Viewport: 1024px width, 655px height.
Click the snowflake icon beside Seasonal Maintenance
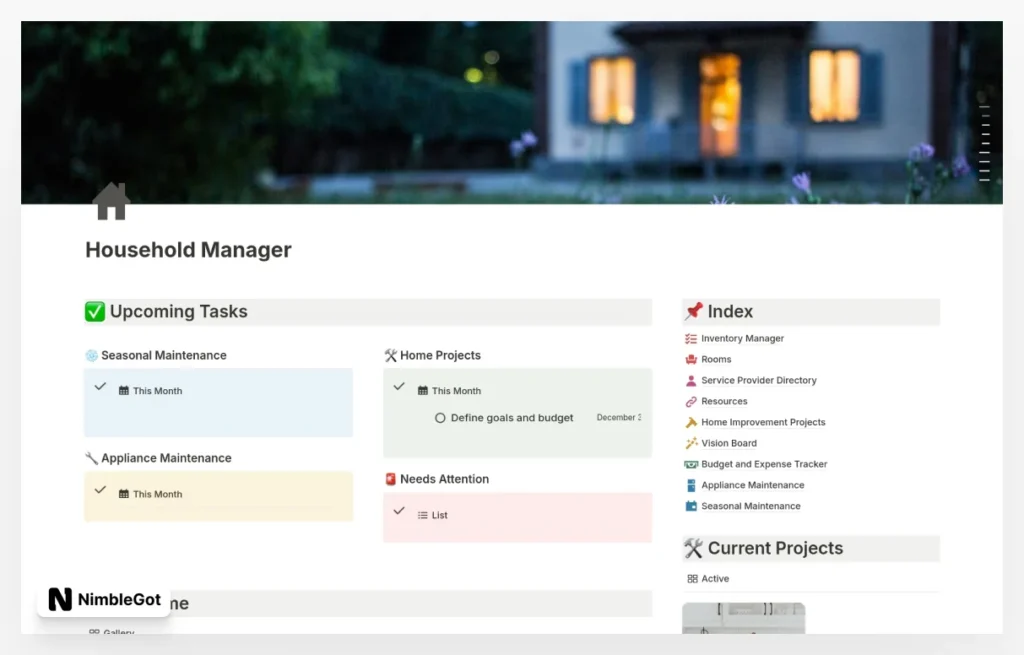point(91,355)
